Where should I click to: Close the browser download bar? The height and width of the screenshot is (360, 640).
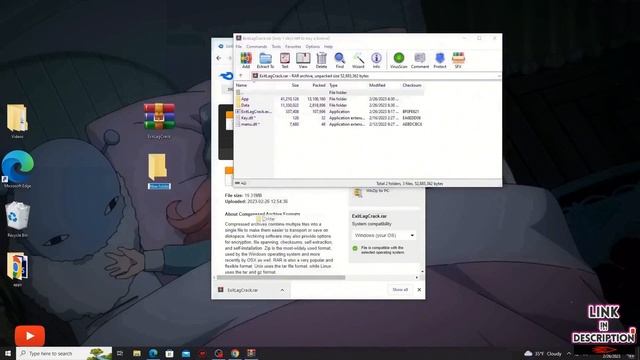coord(419,290)
